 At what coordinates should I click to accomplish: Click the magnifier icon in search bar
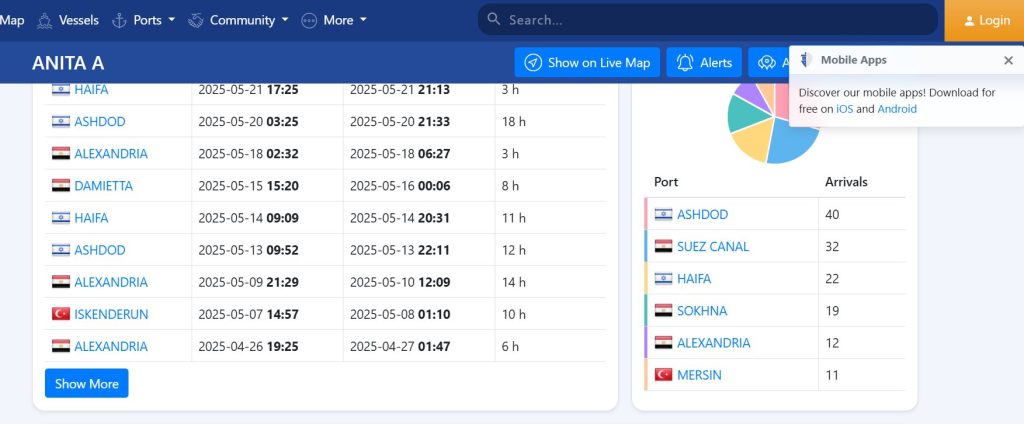pos(493,20)
